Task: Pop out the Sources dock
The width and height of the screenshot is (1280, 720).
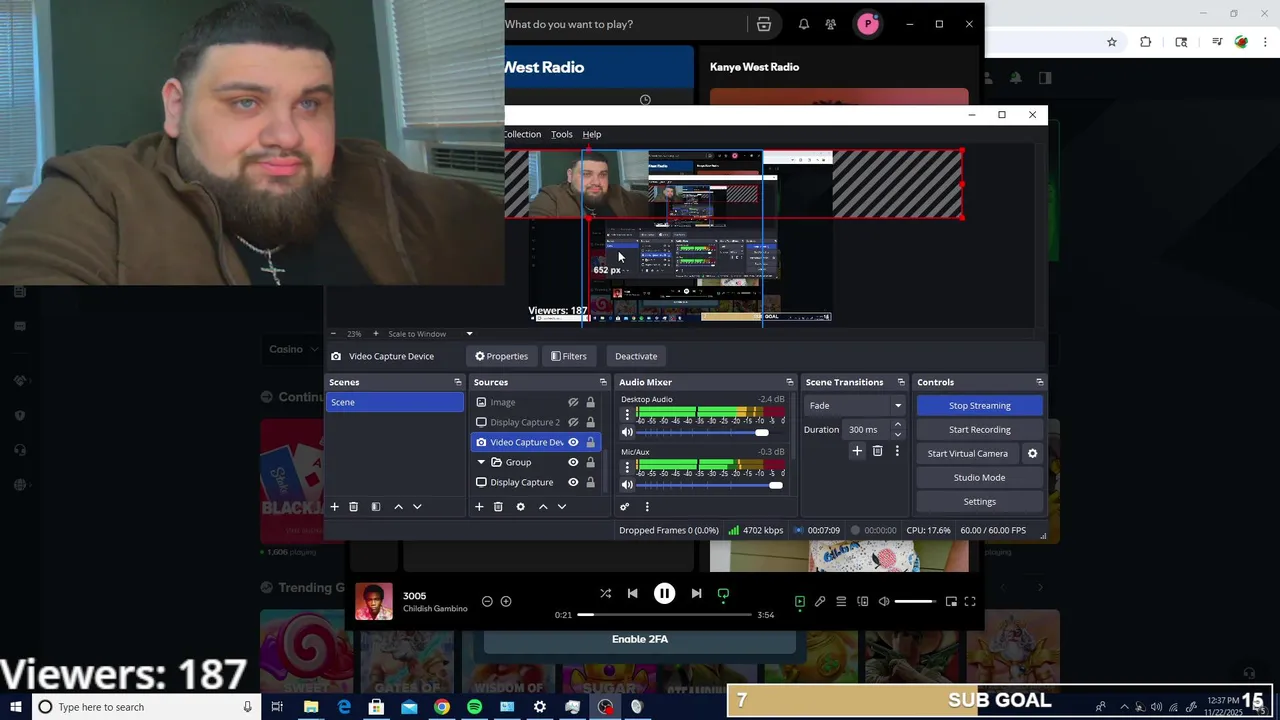Action: [602, 382]
